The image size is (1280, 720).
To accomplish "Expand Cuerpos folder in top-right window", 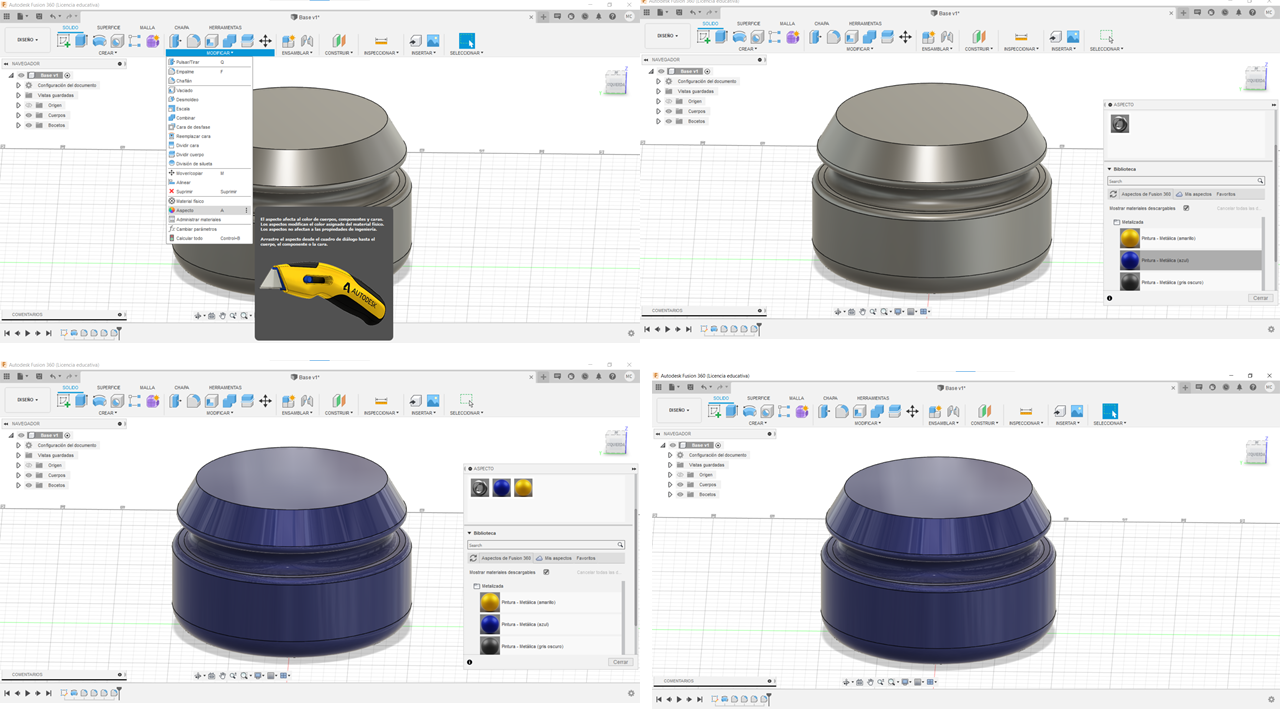I will tap(658, 111).
